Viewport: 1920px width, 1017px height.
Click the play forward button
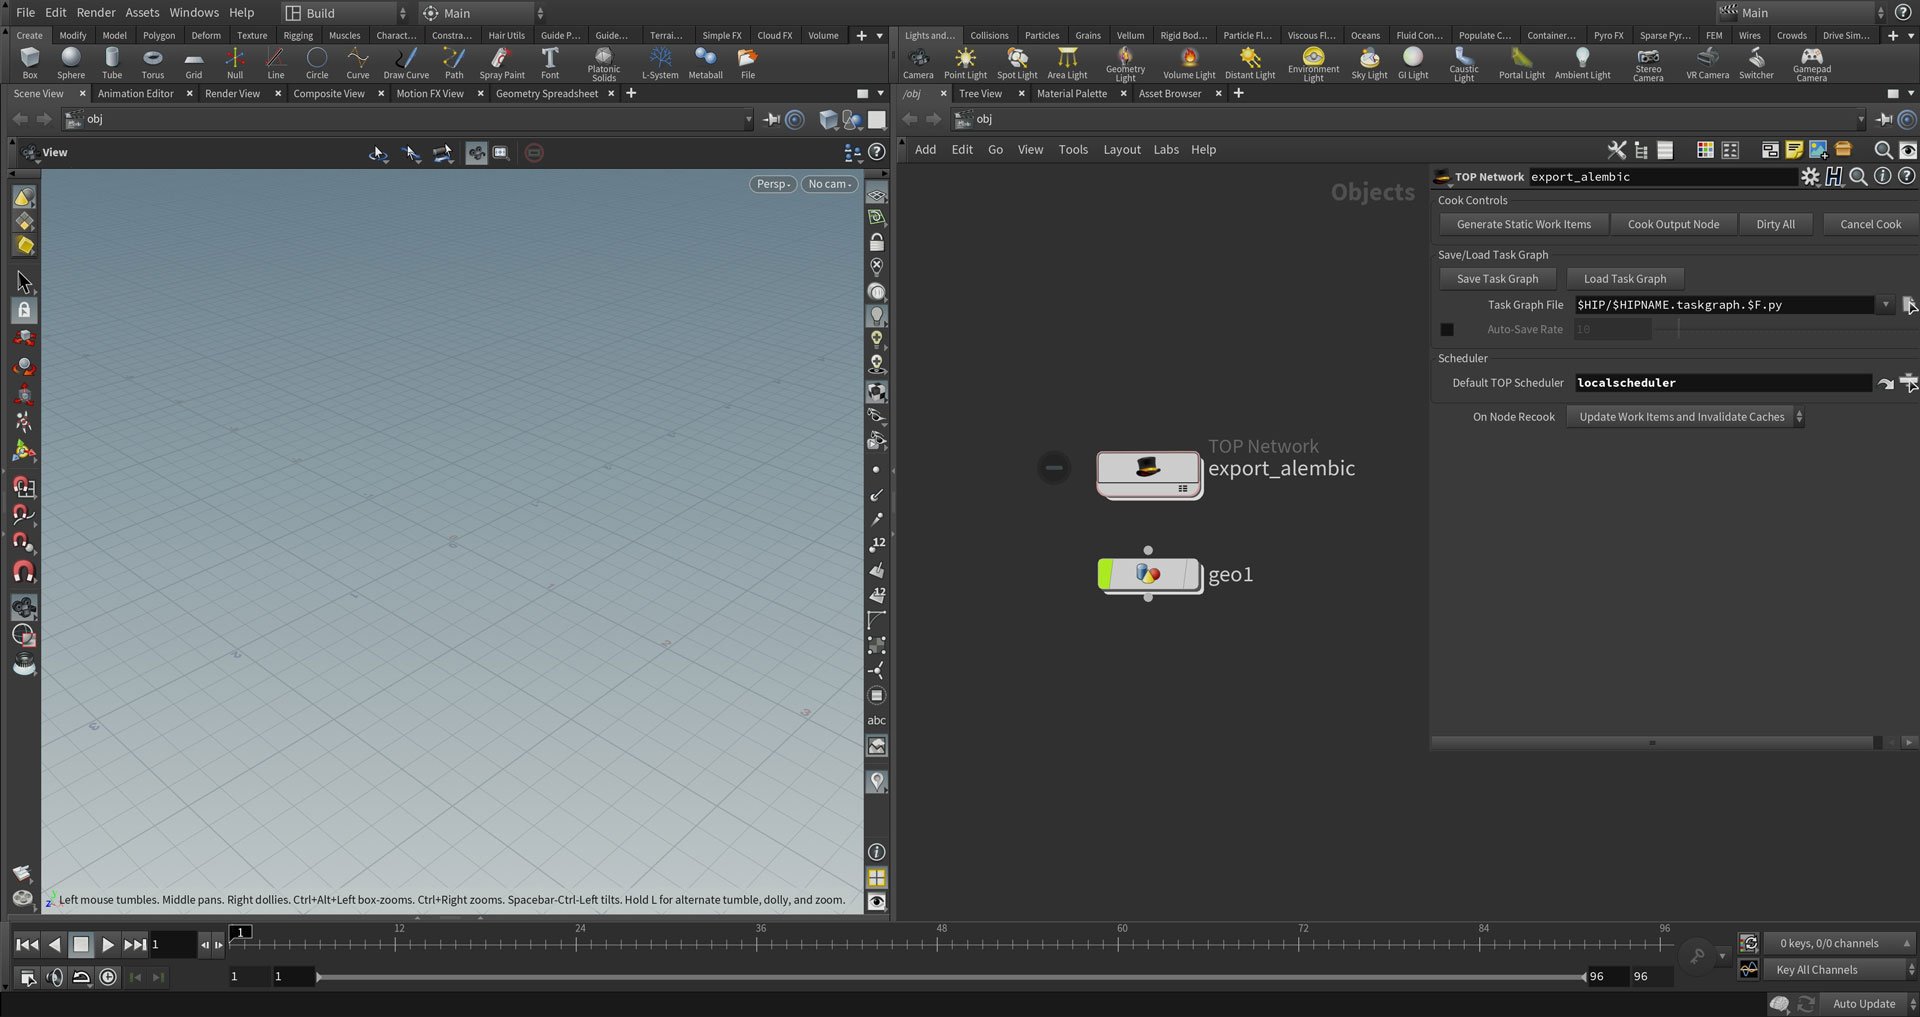[x=108, y=945]
